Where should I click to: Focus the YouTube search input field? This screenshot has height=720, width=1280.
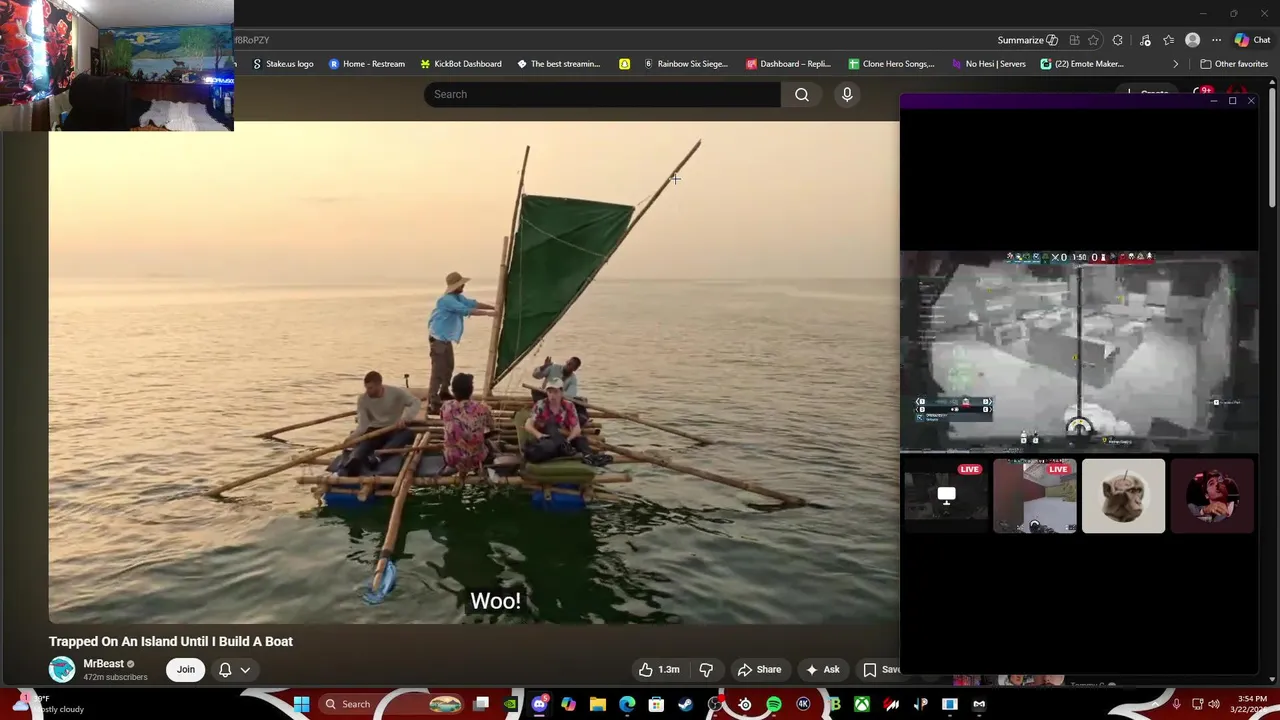pos(602,94)
